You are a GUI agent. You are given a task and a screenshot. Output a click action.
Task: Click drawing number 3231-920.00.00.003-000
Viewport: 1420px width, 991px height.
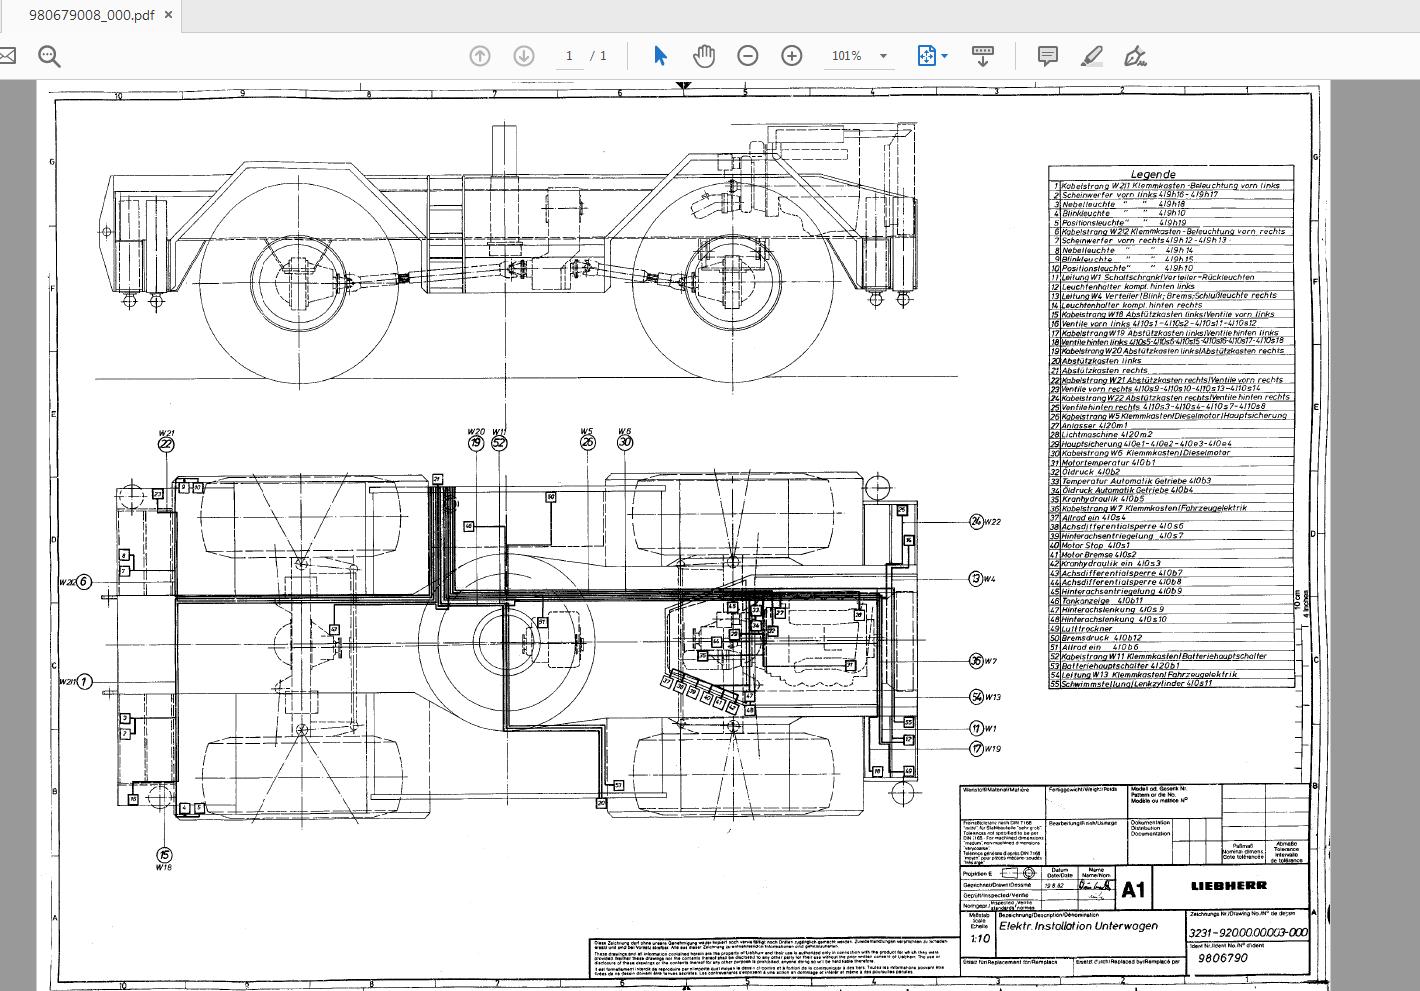(x=1247, y=933)
